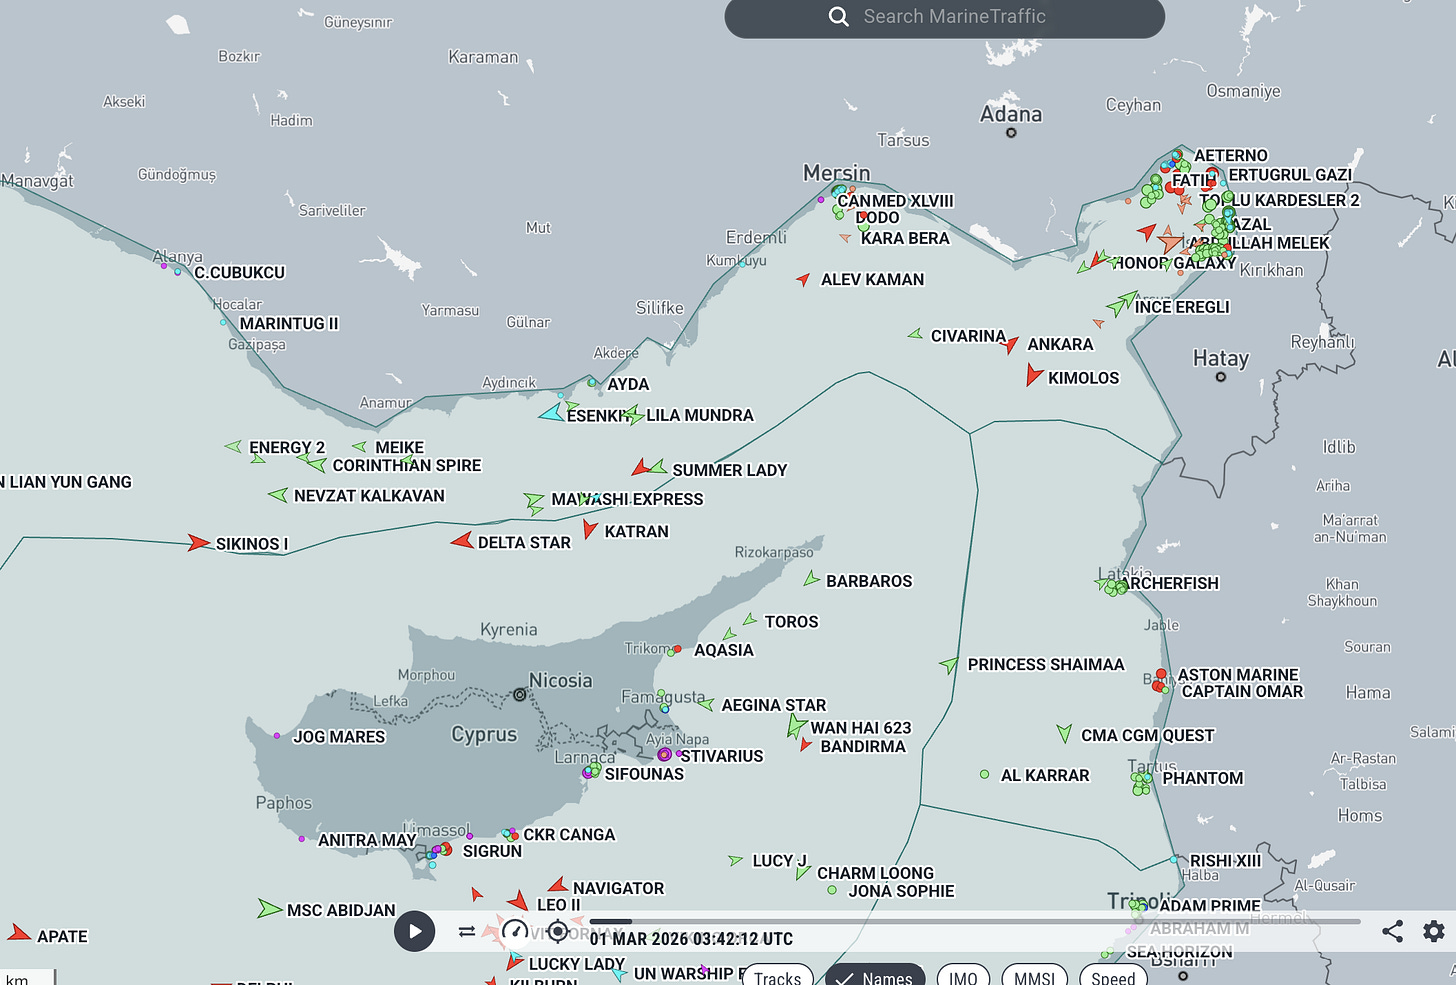This screenshot has height=985, width=1456.
Task: Start timeline playback with play button
Action: point(414,932)
